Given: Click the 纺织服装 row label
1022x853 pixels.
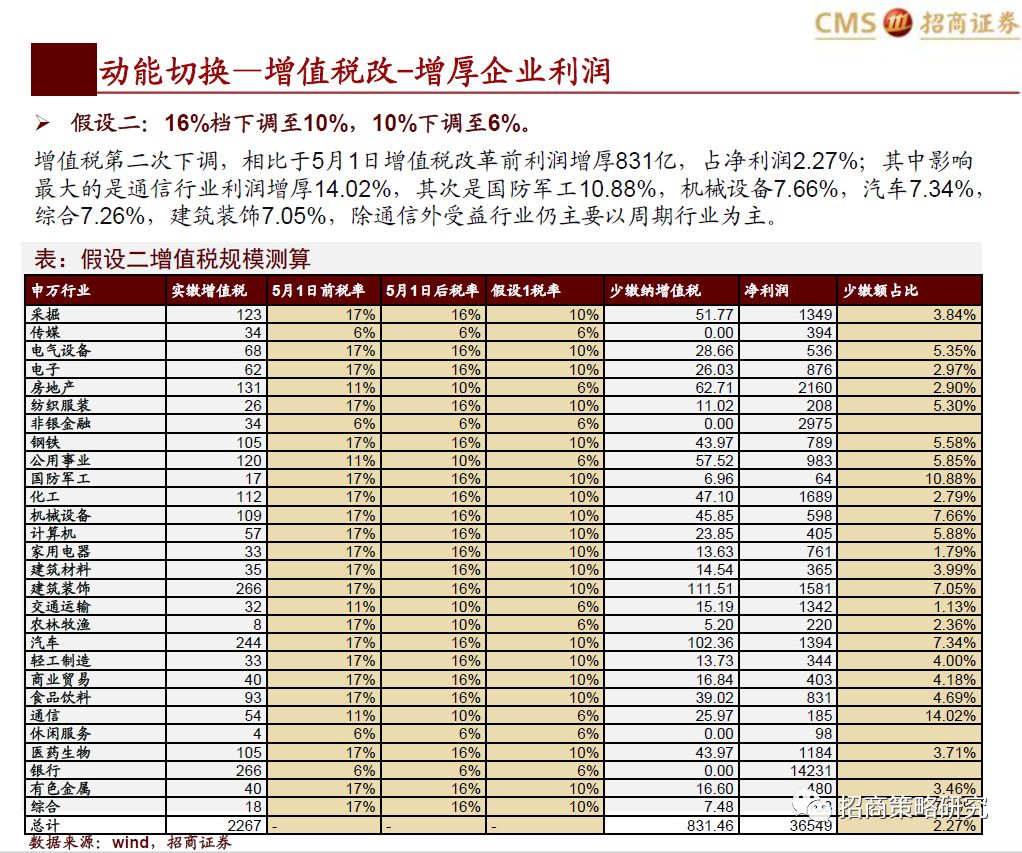Looking at the screenshot, I should click(x=60, y=405).
